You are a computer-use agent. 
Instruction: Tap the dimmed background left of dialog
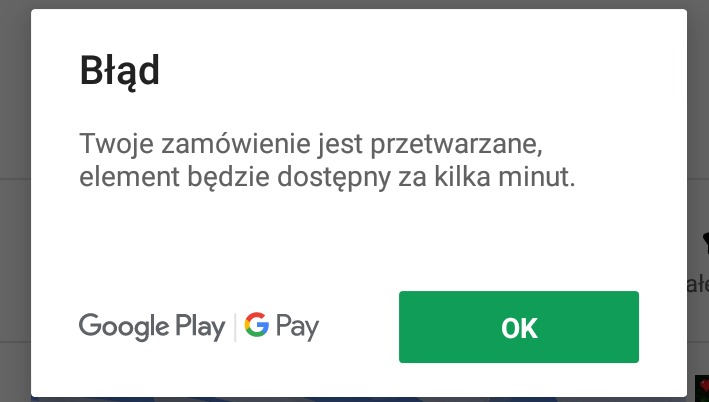(15, 201)
